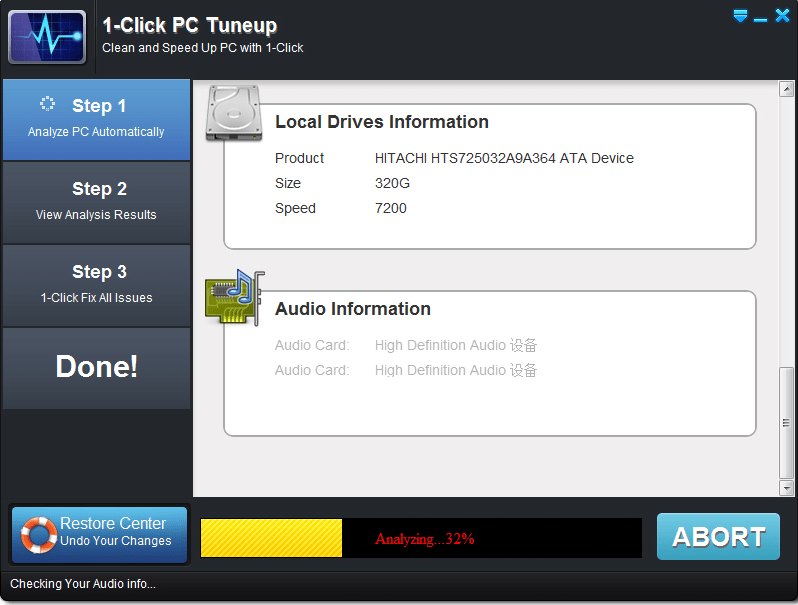Image resolution: width=798 pixels, height=605 pixels.
Task: Open Restore Center Undo Your Changes
Action: [99, 534]
